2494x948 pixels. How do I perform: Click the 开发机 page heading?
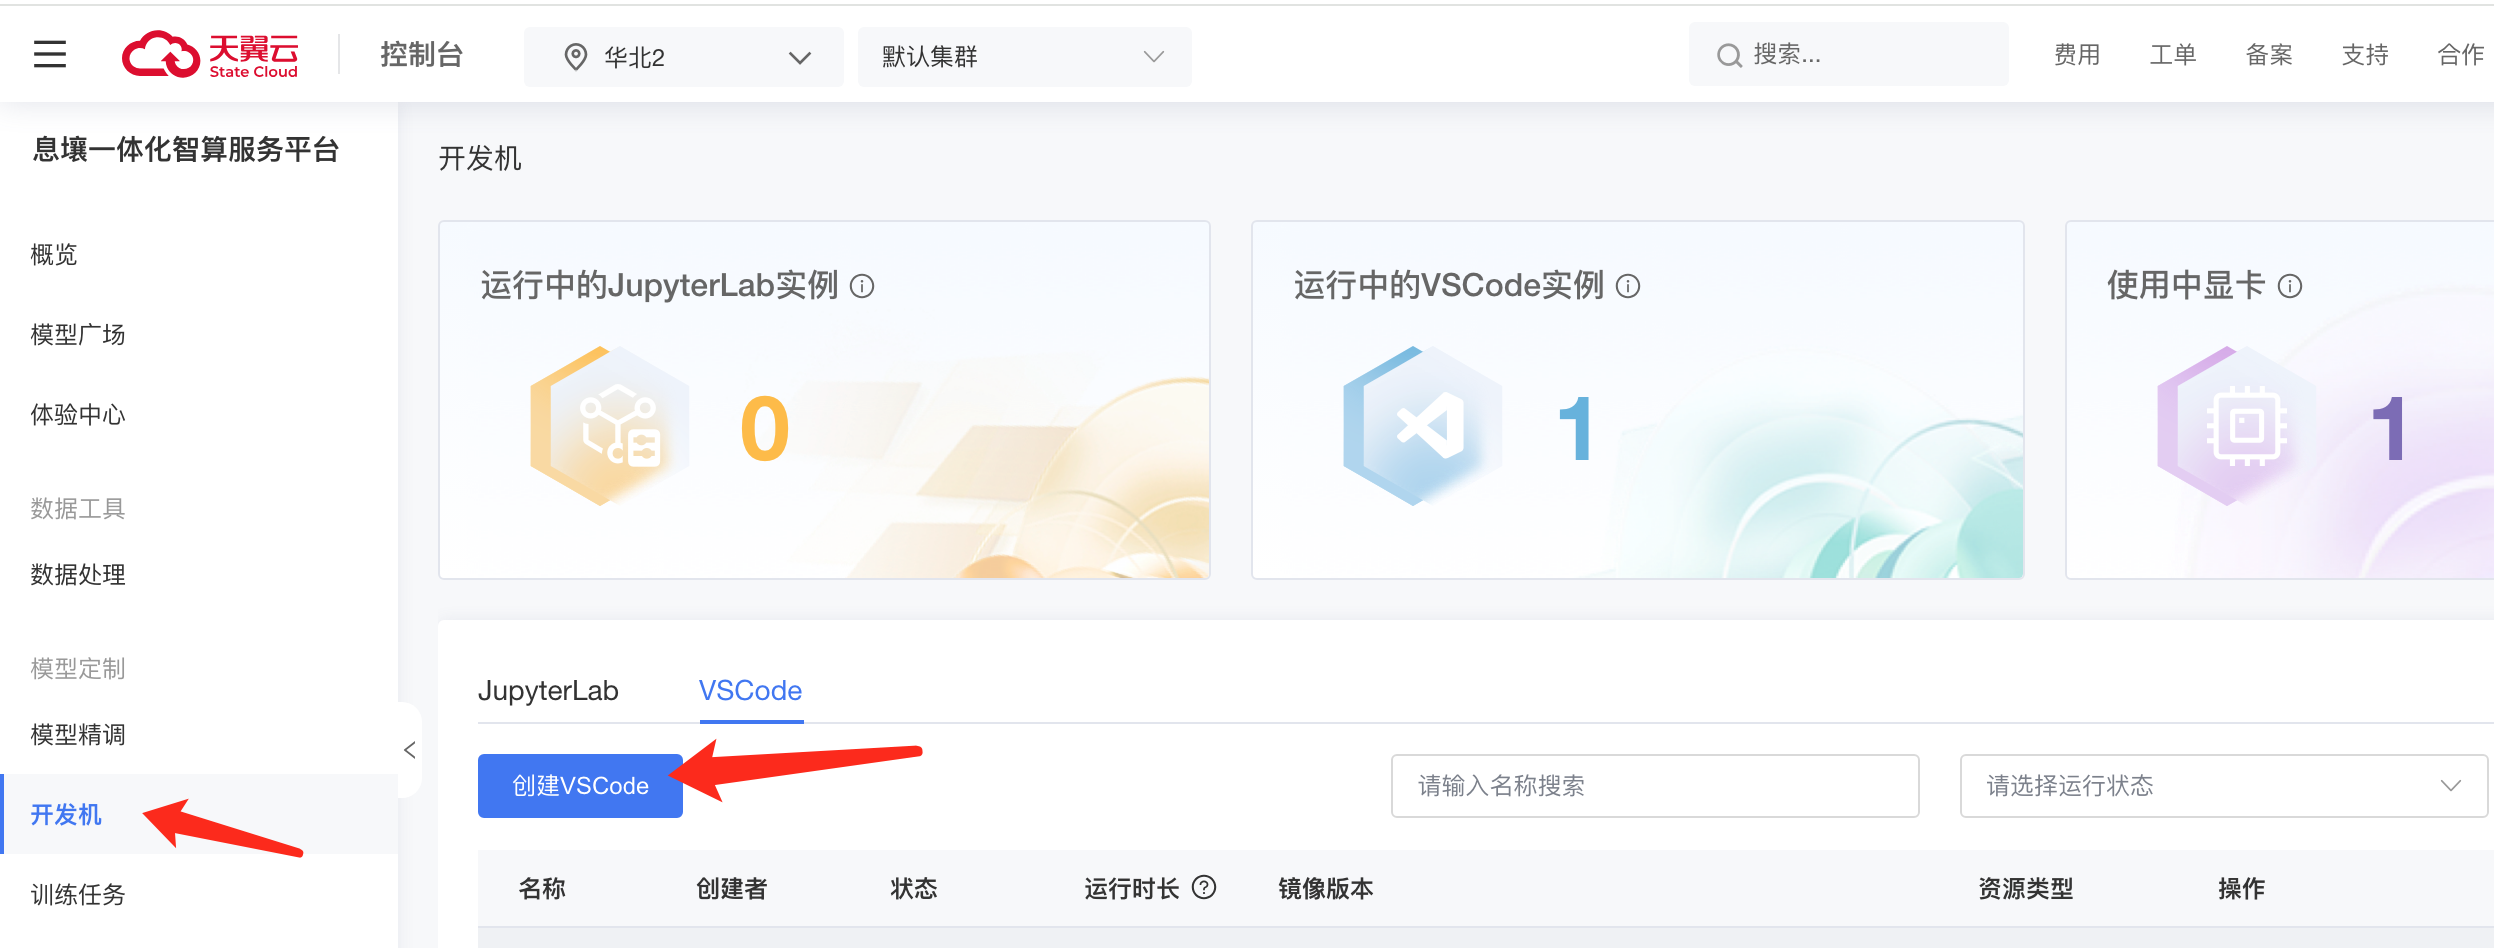[x=480, y=159]
